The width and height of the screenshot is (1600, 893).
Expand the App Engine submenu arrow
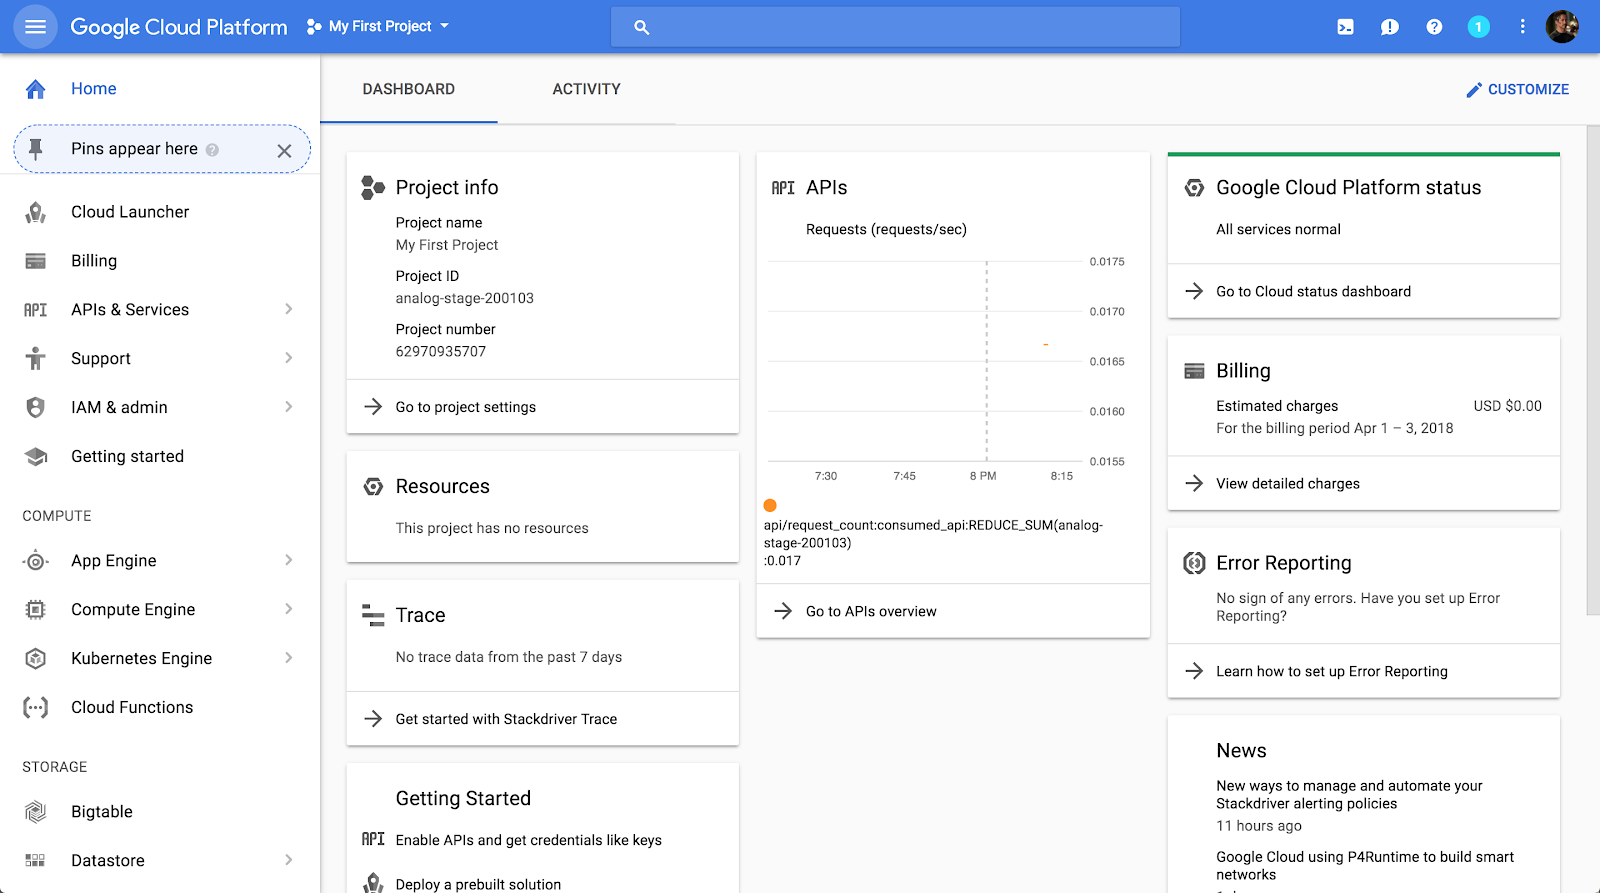tap(288, 560)
